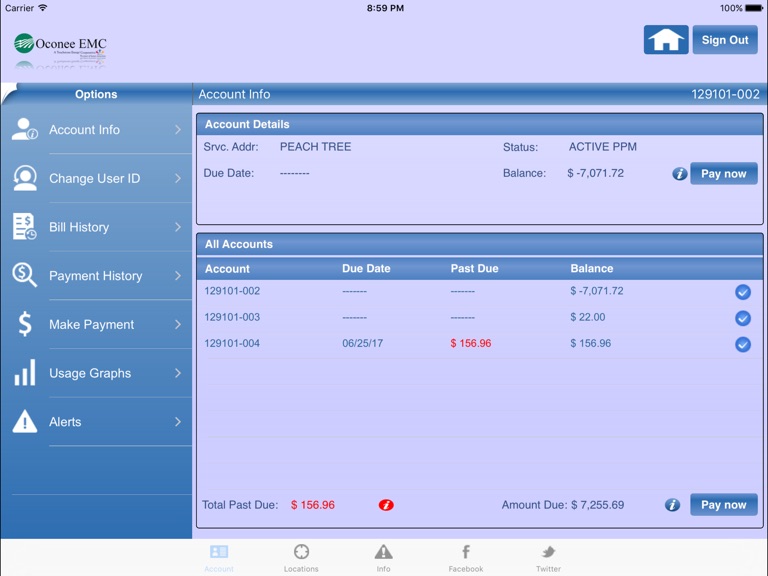
Task: Click battery icon in status bar
Action: (x=754, y=8)
